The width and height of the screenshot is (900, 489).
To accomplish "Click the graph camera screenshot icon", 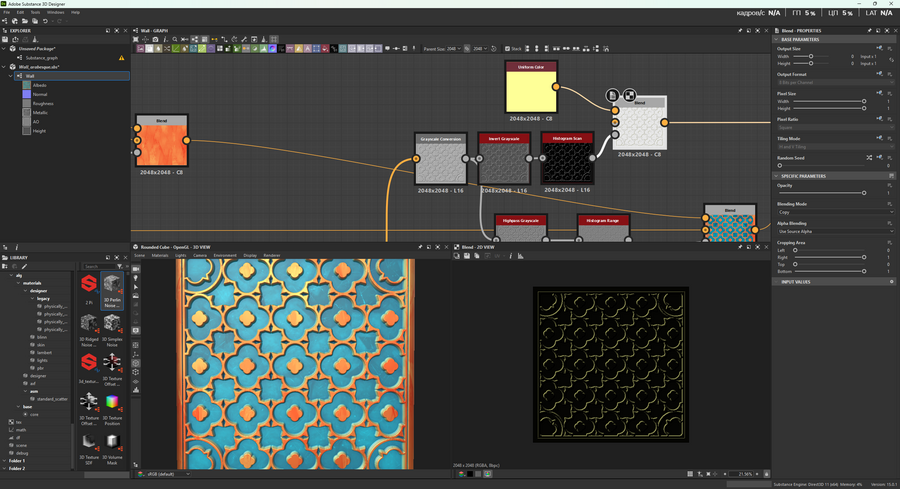I will click(154, 39).
